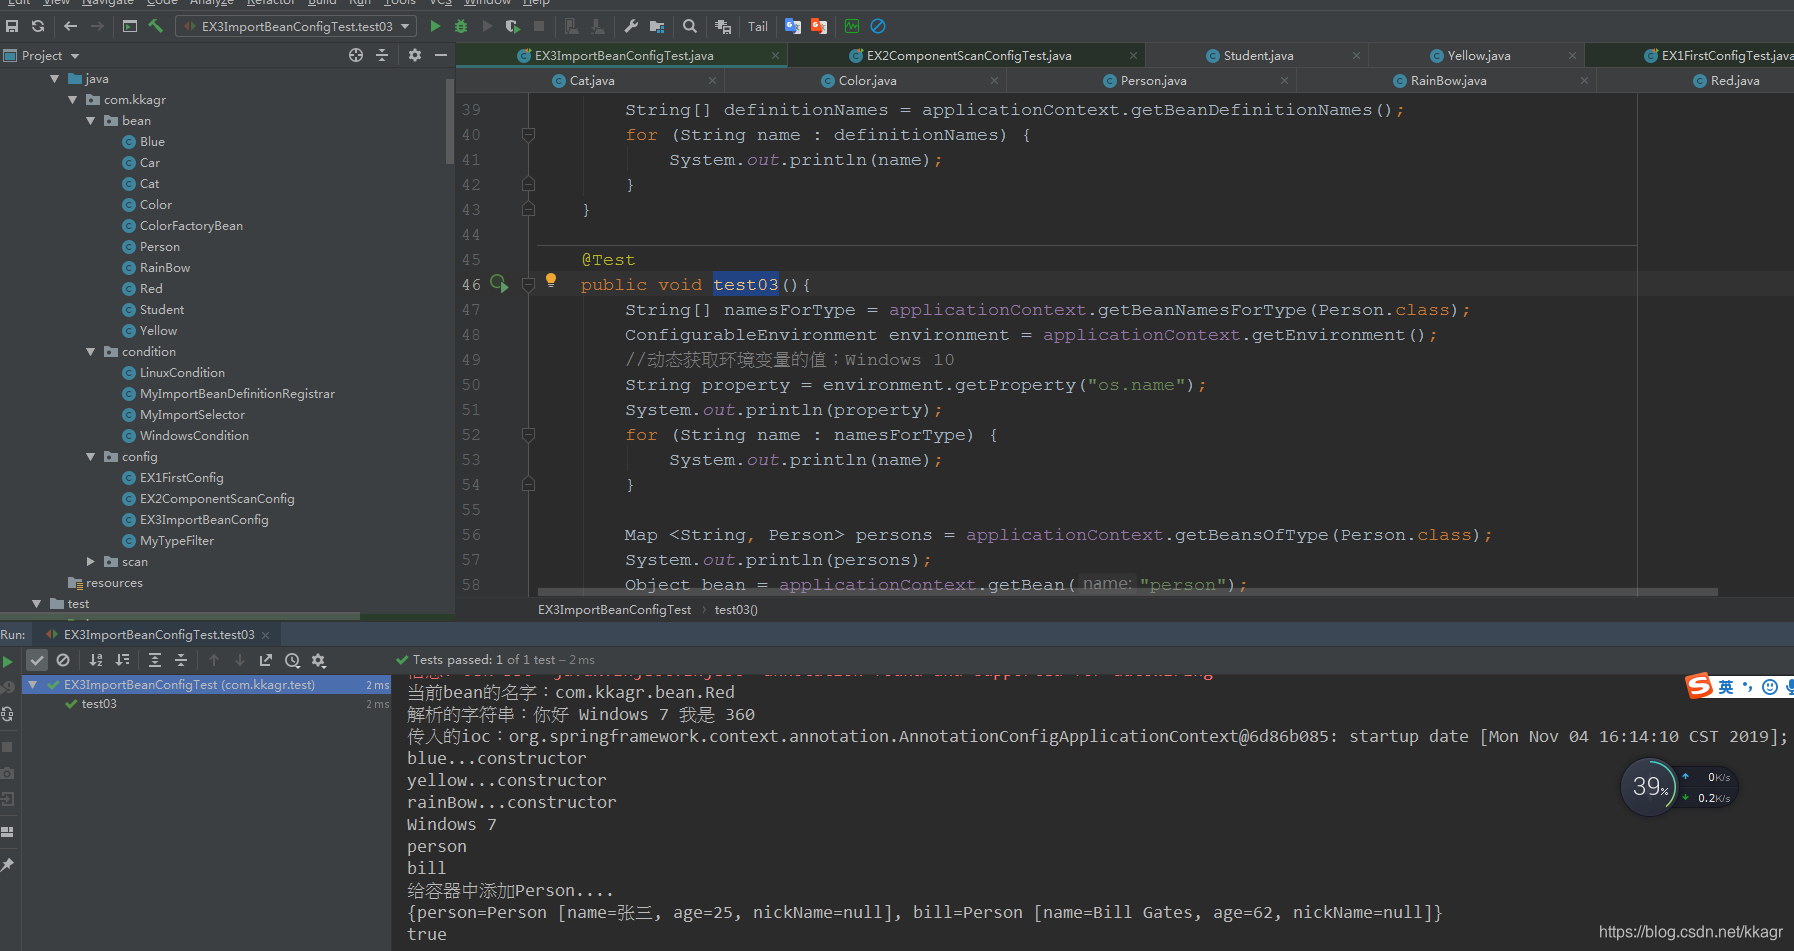Click the Build project hammer icon
The image size is (1794, 951).
click(x=156, y=26)
